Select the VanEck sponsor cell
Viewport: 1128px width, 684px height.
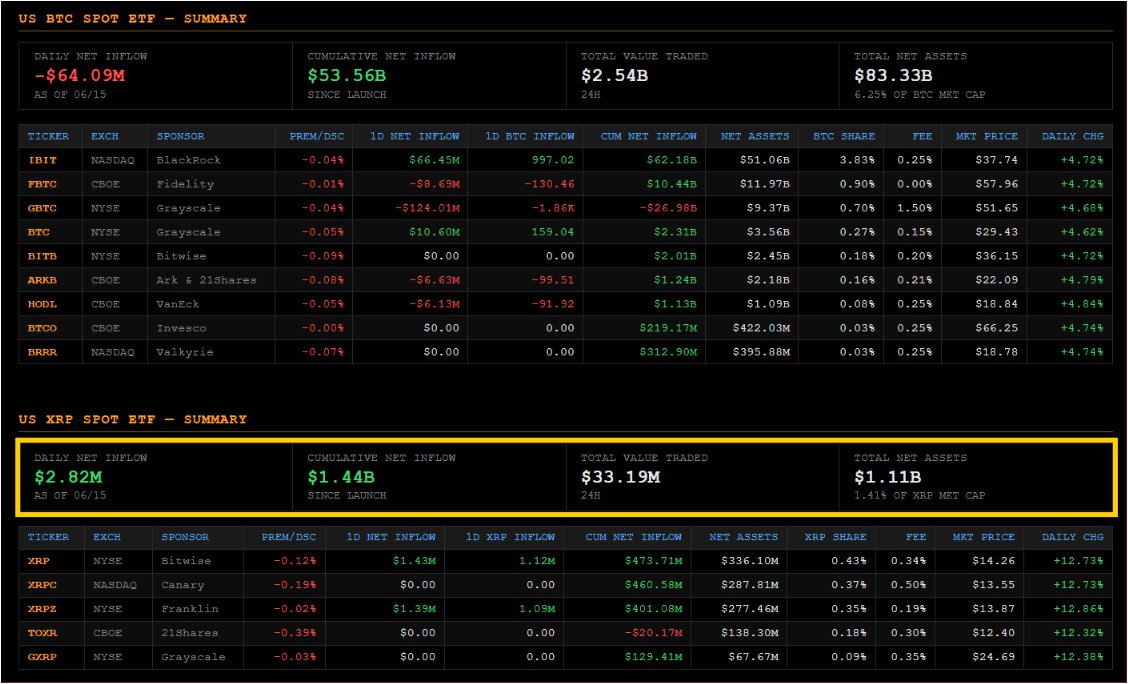[177, 304]
